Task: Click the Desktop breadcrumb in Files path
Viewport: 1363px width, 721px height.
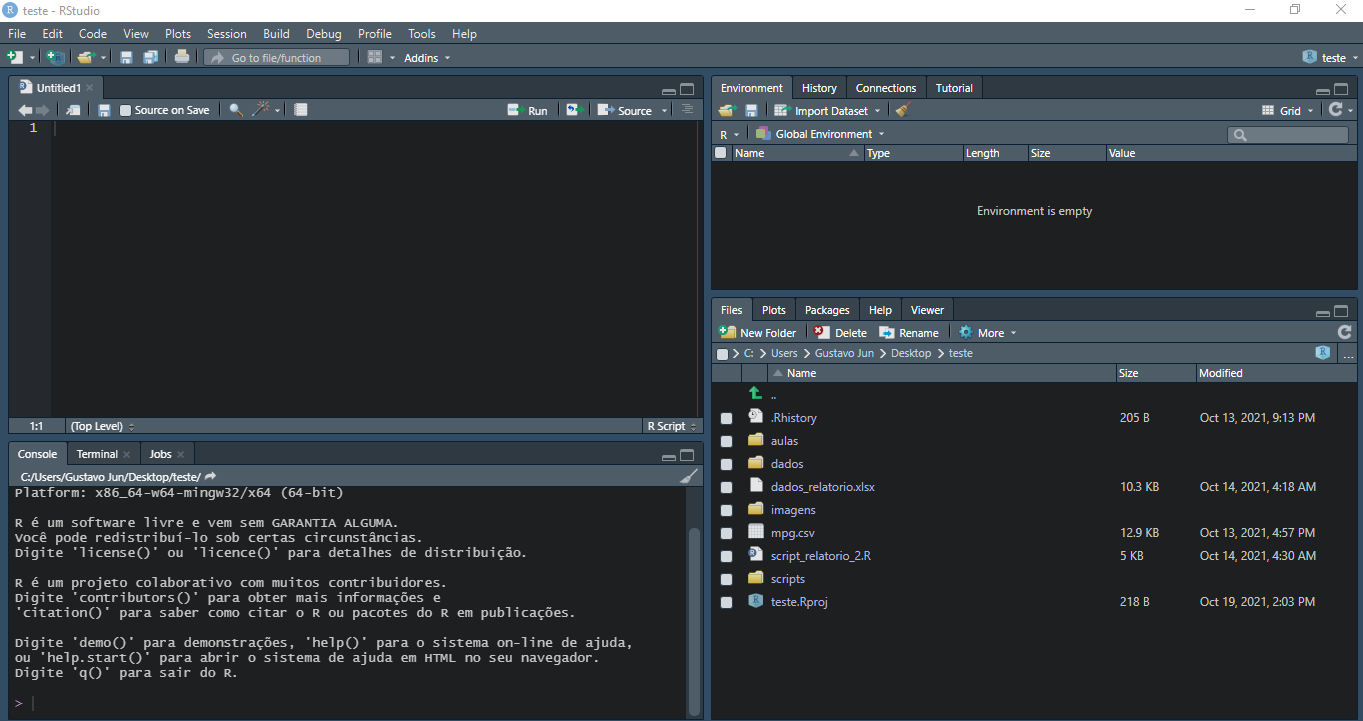Action: coord(911,353)
